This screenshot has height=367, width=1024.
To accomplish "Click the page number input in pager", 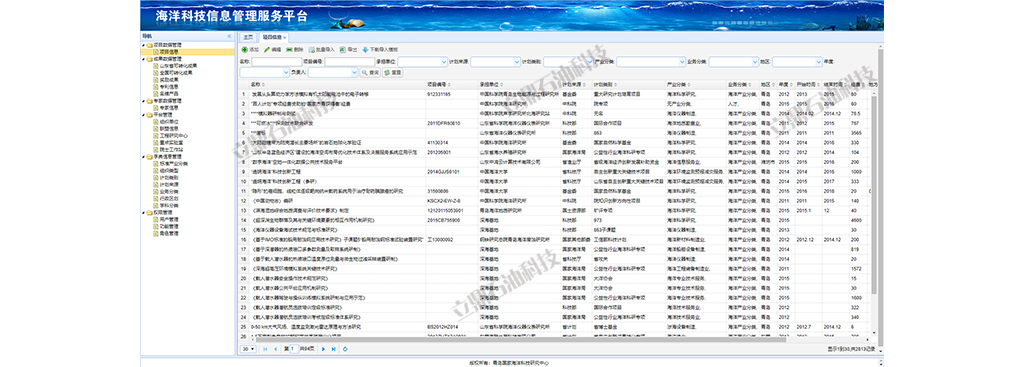I will pos(294,349).
